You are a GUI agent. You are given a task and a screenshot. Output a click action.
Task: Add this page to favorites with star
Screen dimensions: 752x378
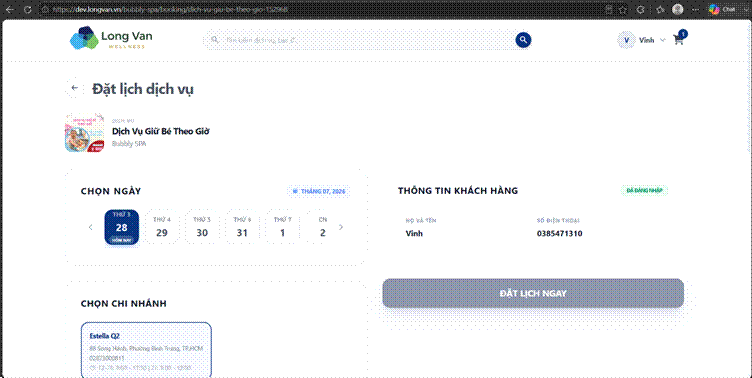tap(623, 10)
